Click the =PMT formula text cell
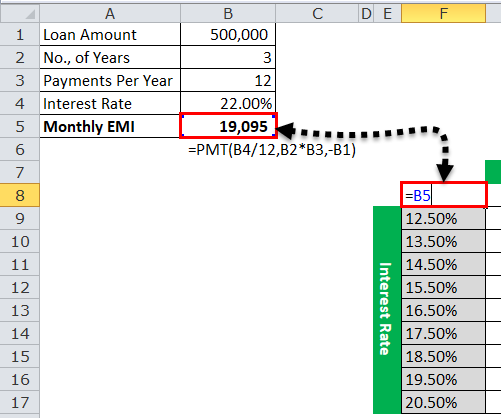The height and width of the screenshot is (418, 501). click(272, 150)
